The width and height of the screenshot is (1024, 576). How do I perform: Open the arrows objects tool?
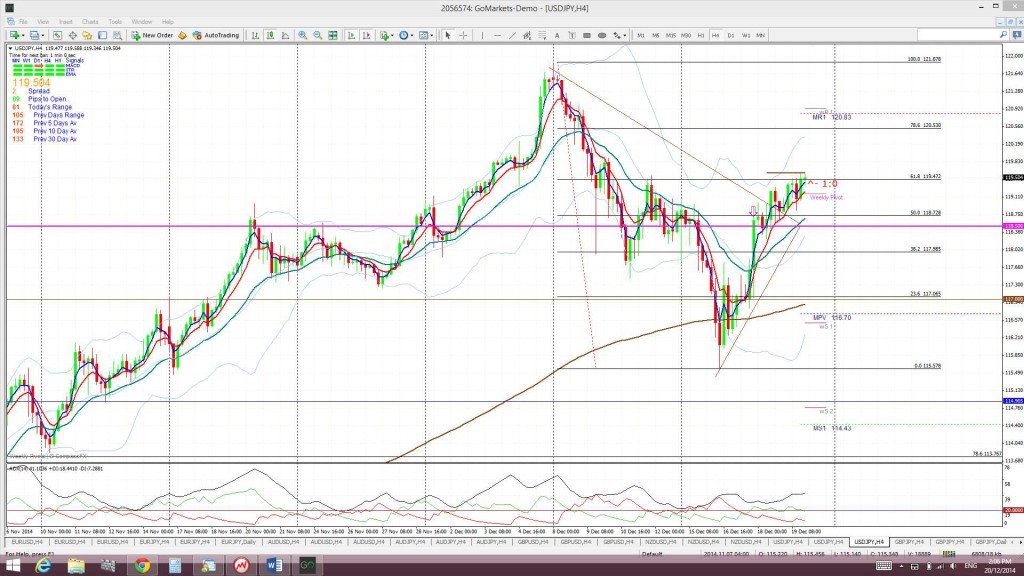click(x=616, y=35)
